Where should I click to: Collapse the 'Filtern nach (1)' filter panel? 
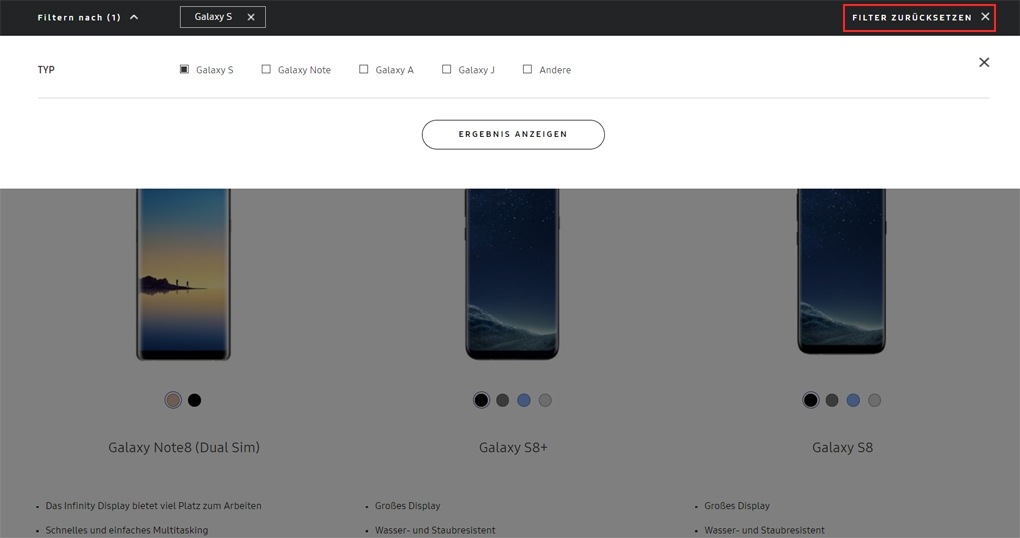click(88, 18)
